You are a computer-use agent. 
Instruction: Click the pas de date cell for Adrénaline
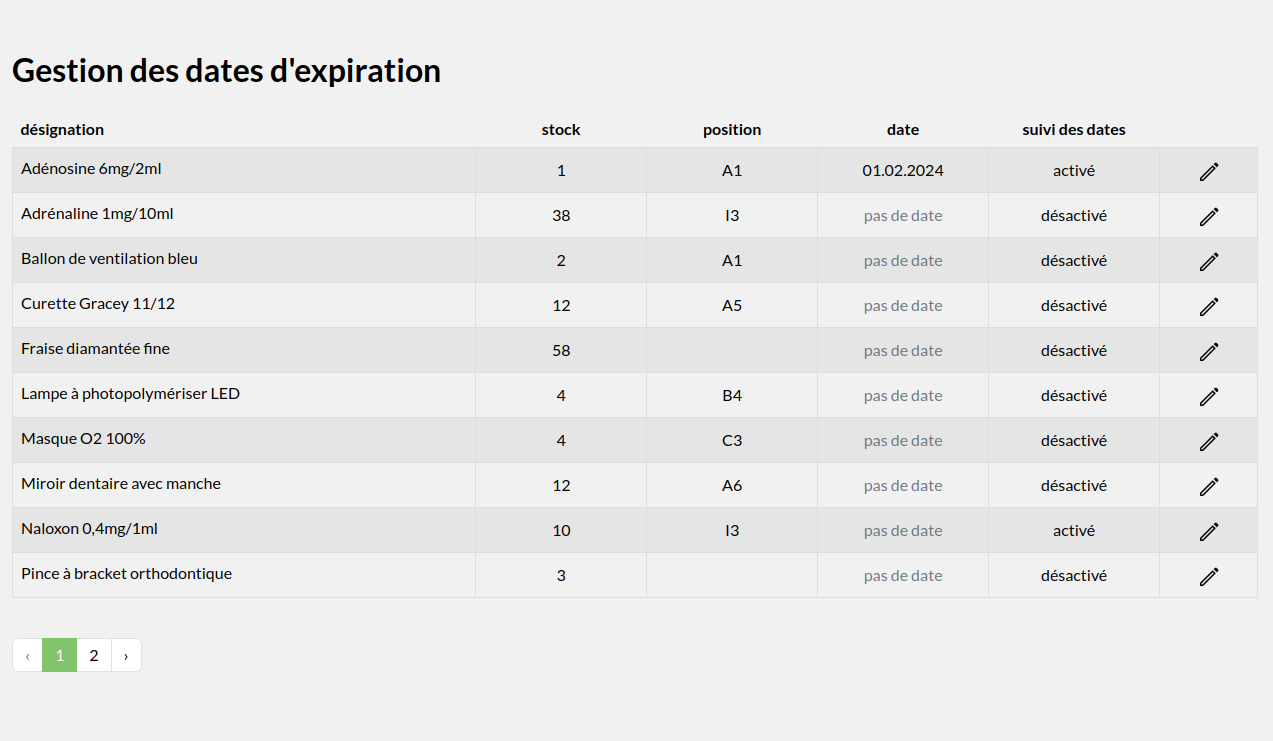point(903,216)
